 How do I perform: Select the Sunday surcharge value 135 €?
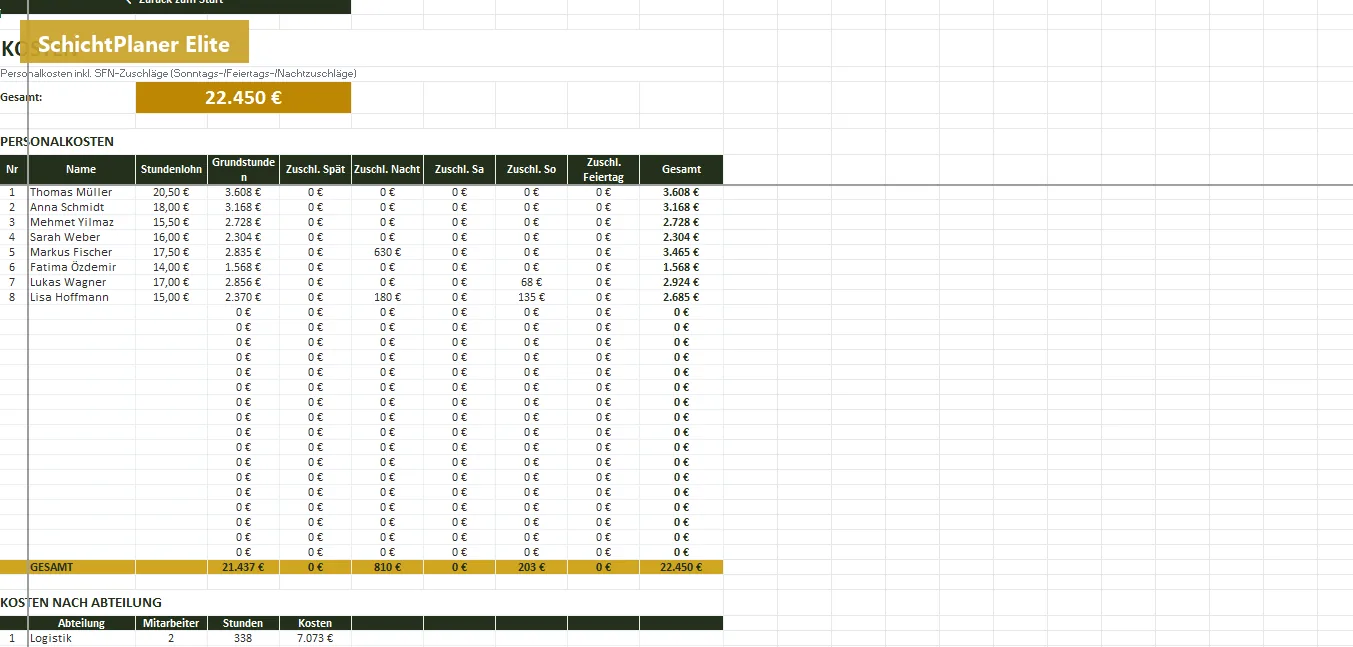[x=531, y=297]
